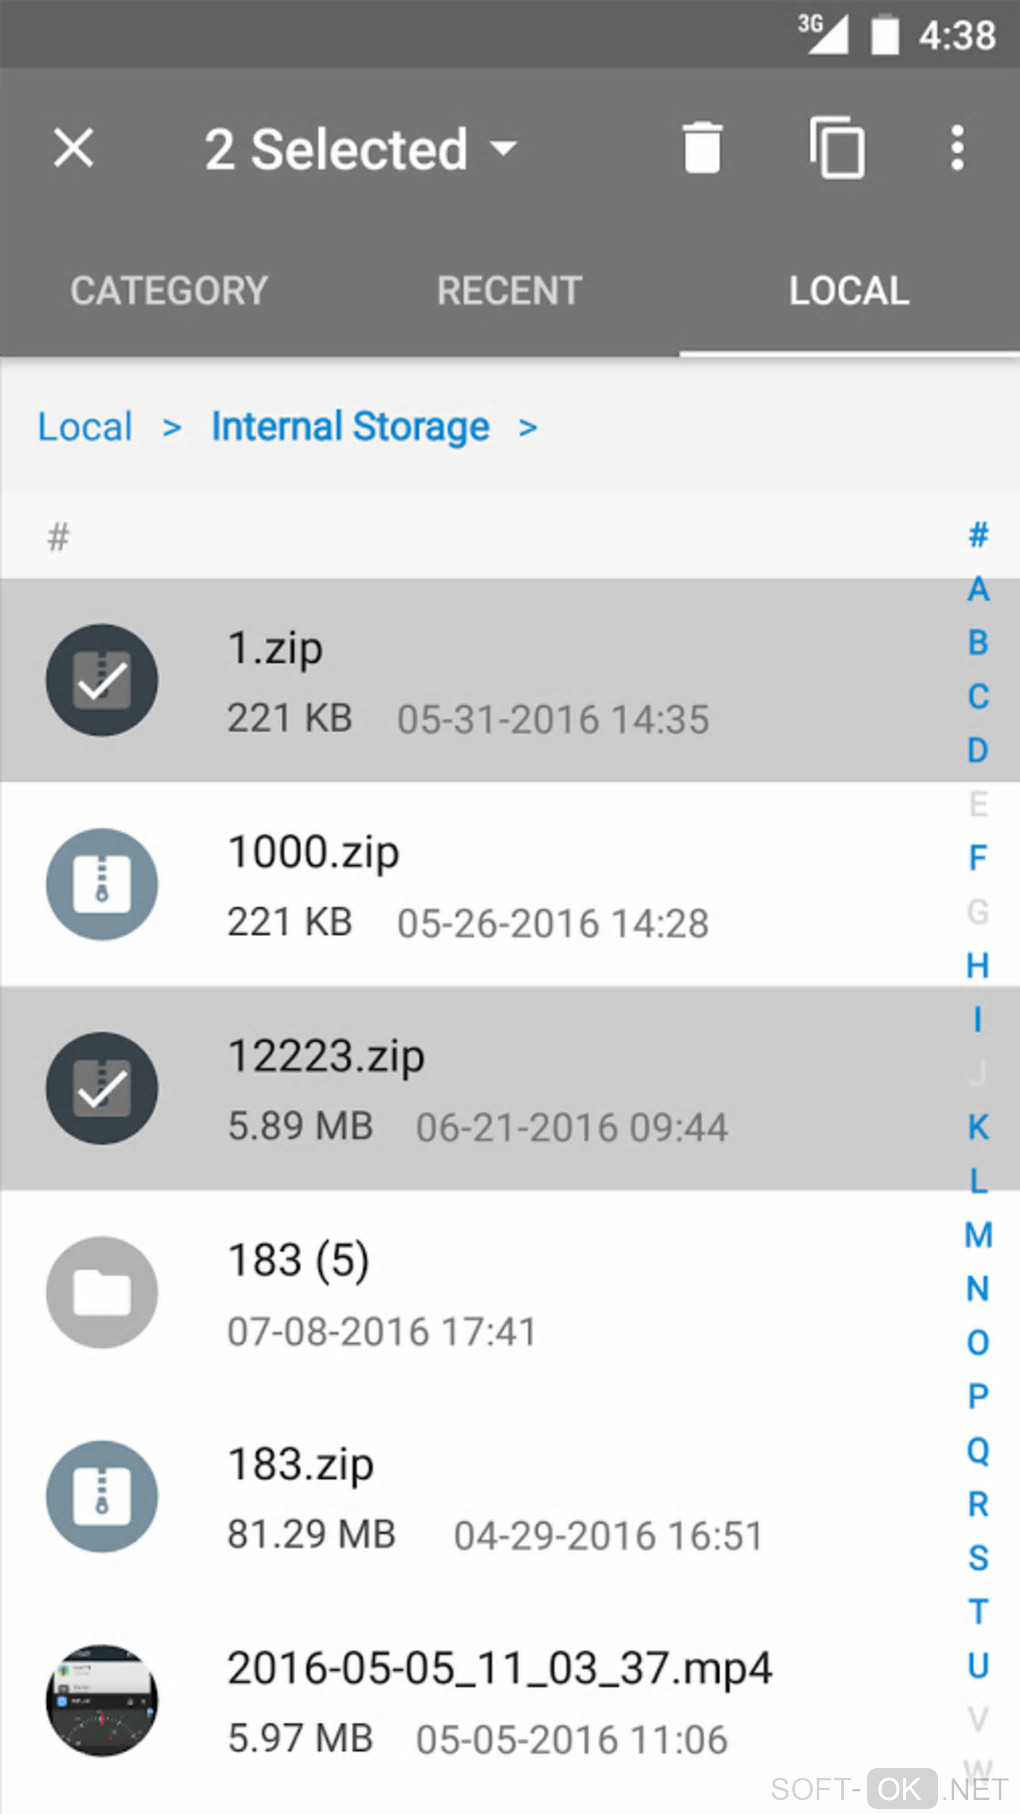The width and height of the screenshot is (1020, 1814).
Task: Uncheck the selected 1.zip file
Action: [x=102, y=680]
